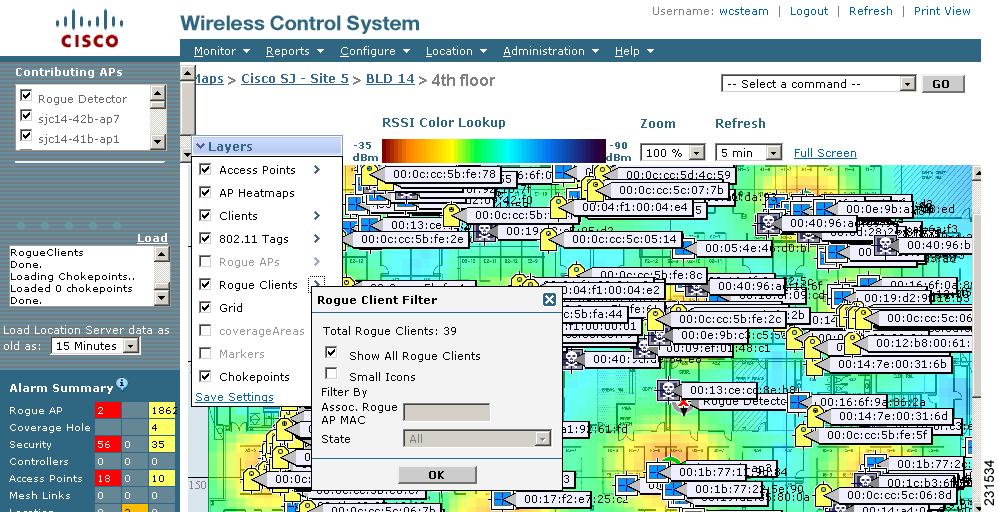Open the State filter dropdown
The height and width of the screenshot is (512, 998).
tap(477, 439)
